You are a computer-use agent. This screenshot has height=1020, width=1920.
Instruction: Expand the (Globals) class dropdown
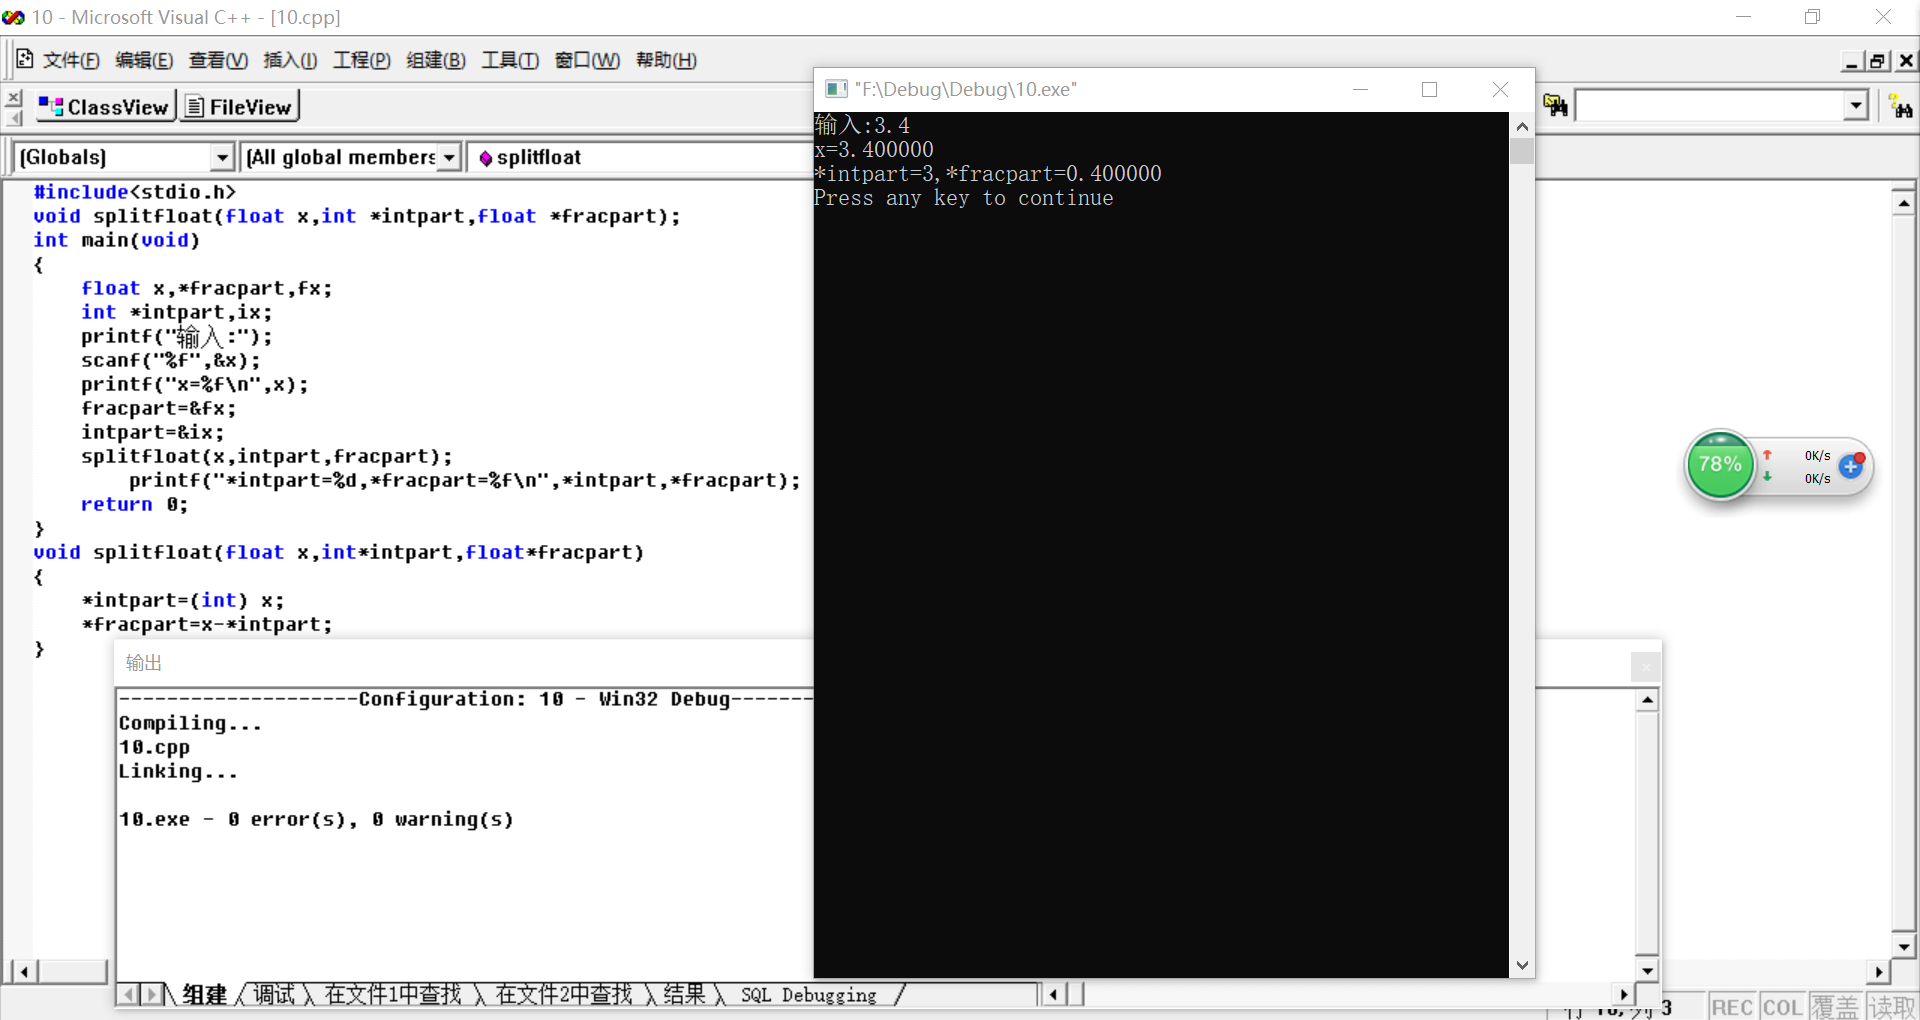pos(222,158)
